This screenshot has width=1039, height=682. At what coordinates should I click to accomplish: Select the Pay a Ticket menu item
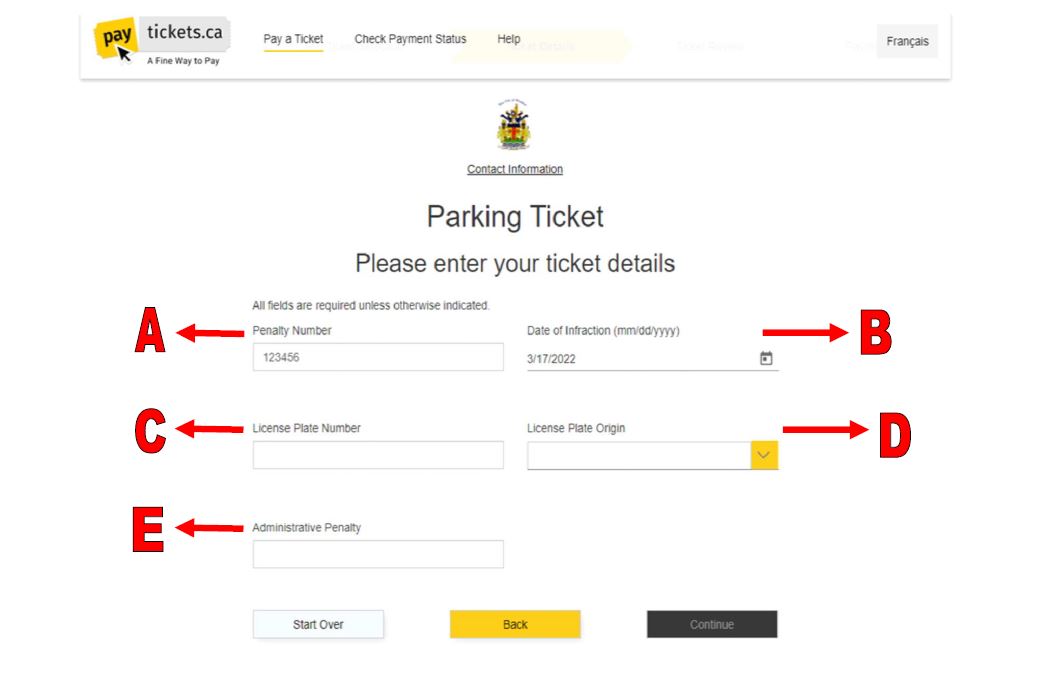tap(292, 38)
